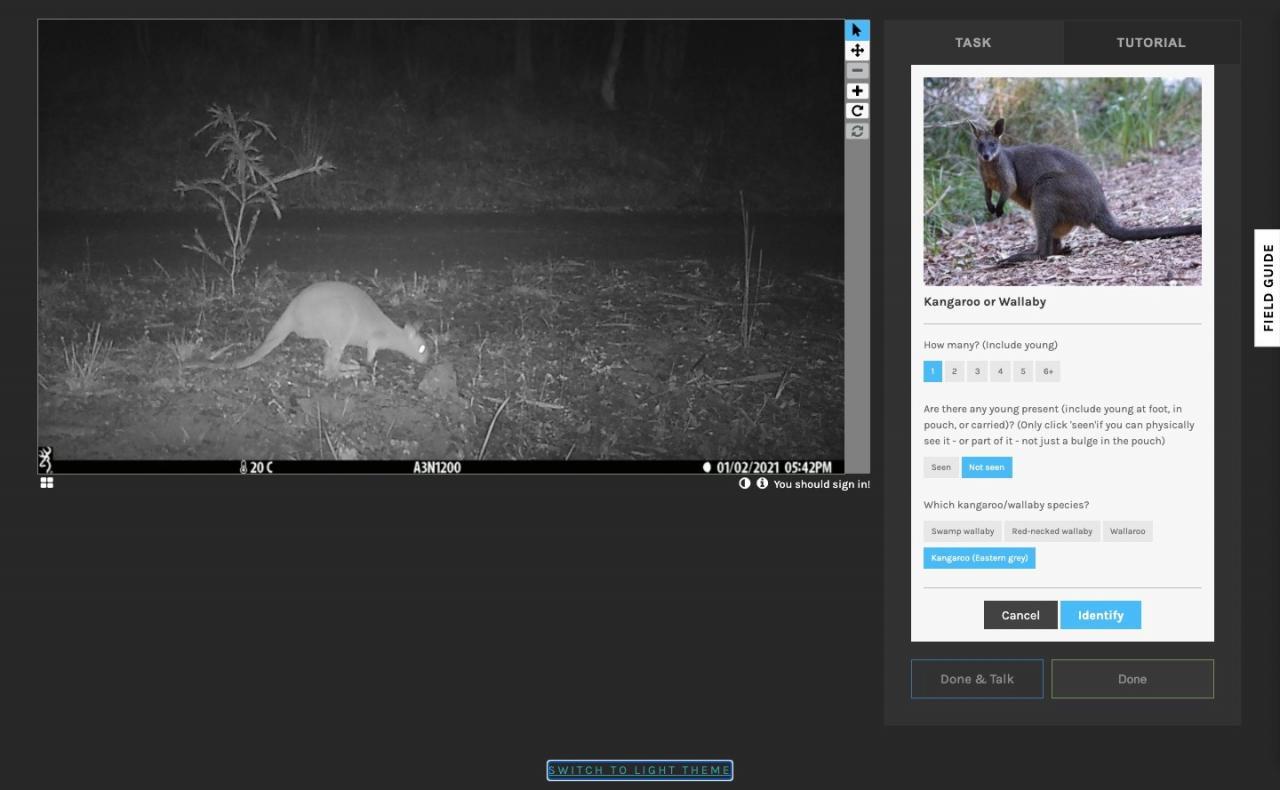Screen dimensions: 1280x790
Task: Choose Swamp wallaby species
Action: coord(962,531)
